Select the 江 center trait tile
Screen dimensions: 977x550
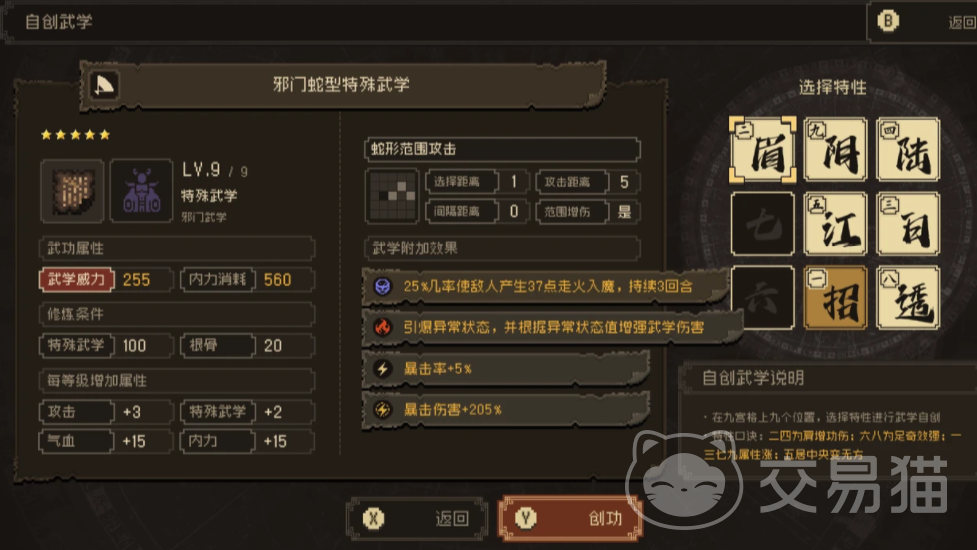click(836, 224)
